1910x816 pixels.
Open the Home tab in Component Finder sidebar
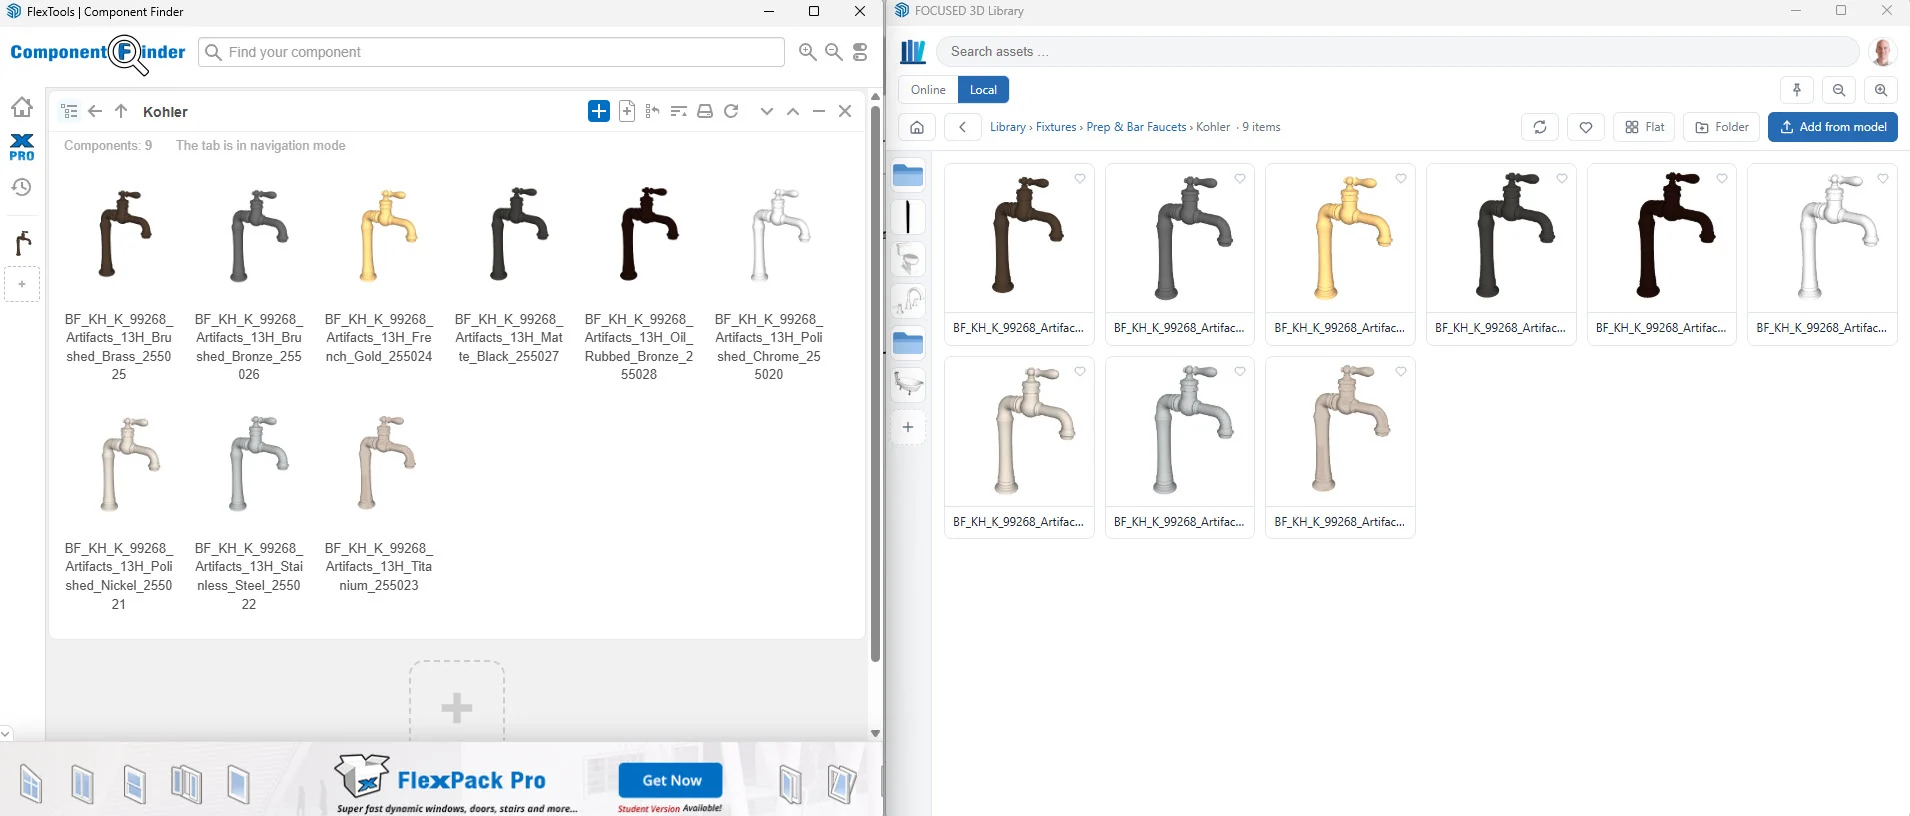tap(22, 107)
